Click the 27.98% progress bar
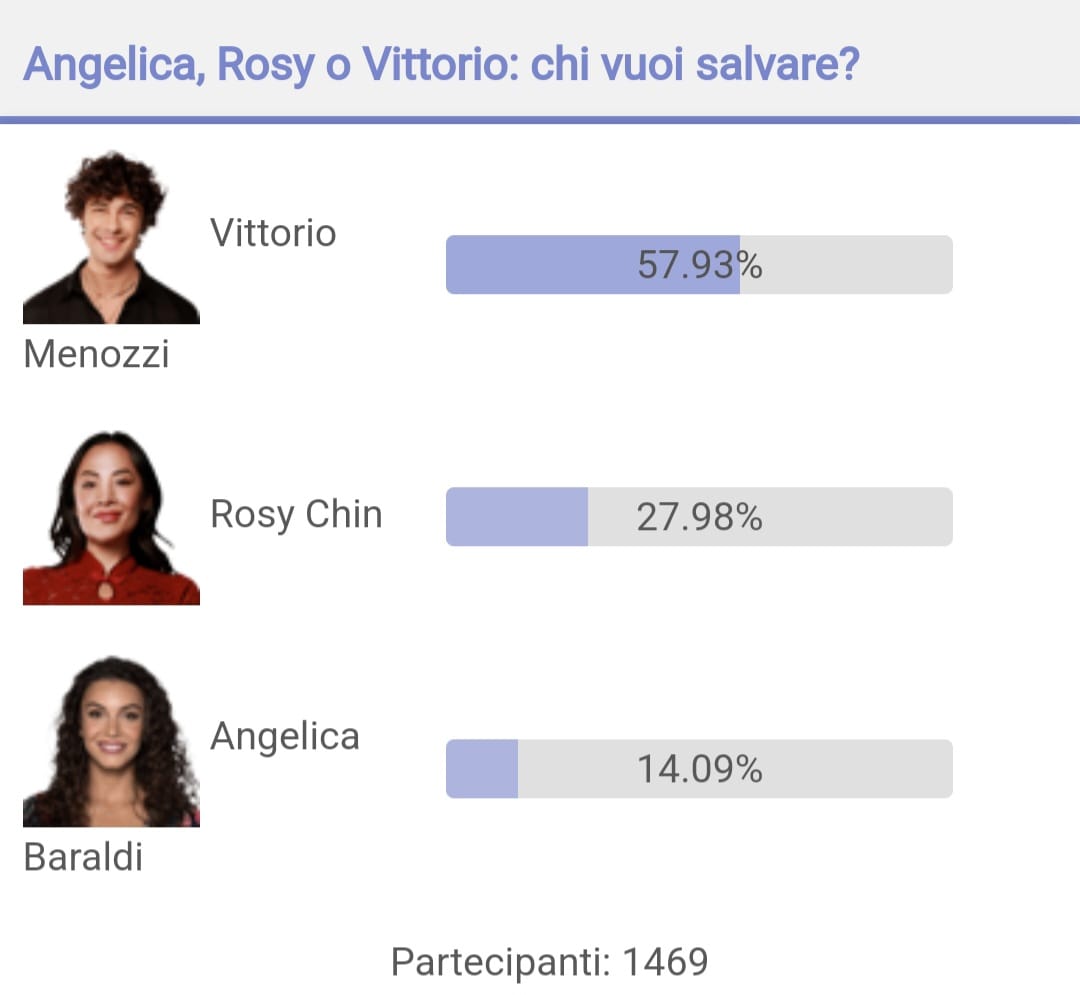This screenshot has height=995, width=1080. (x=699, y=517)
